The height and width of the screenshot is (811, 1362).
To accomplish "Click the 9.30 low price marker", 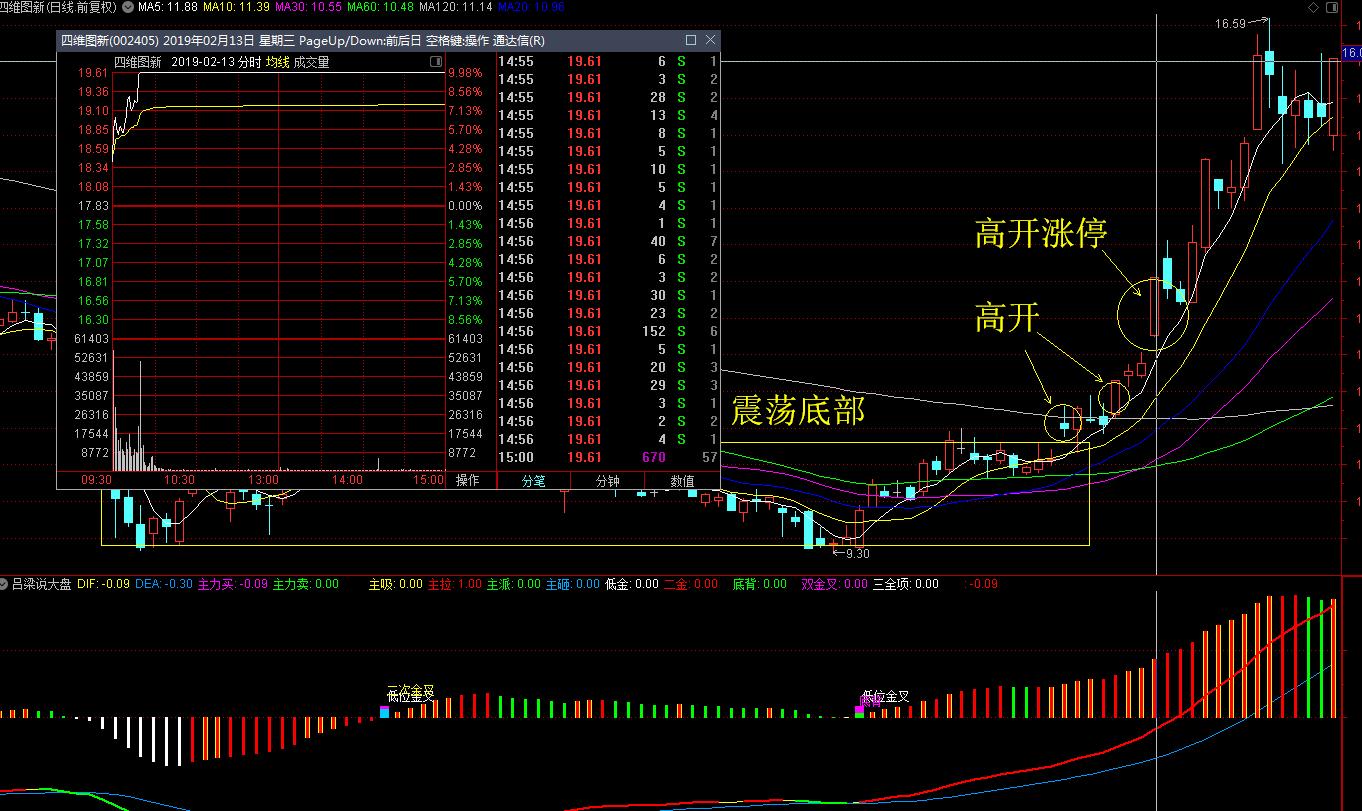I will tap(857, 553).
